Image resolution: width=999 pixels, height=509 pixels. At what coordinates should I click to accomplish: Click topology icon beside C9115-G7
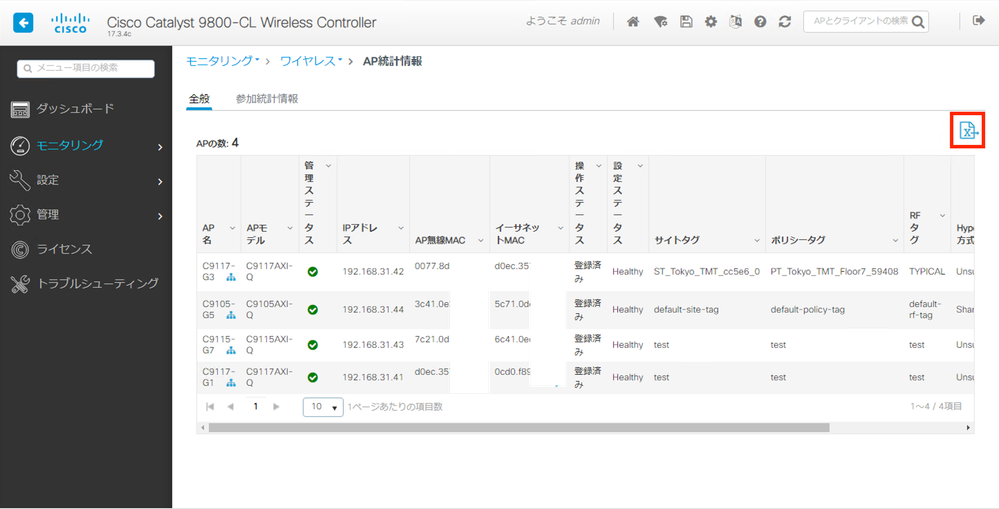[231, 350]
